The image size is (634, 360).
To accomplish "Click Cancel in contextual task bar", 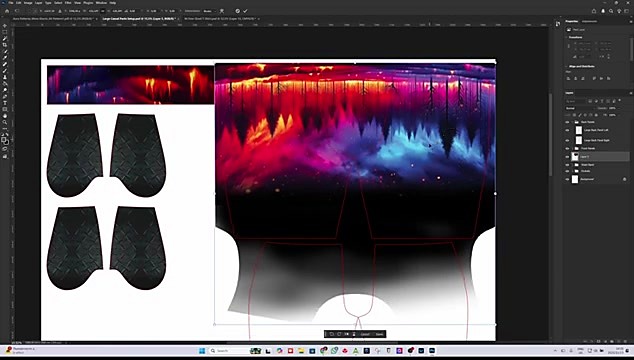I will pos(365,334).
